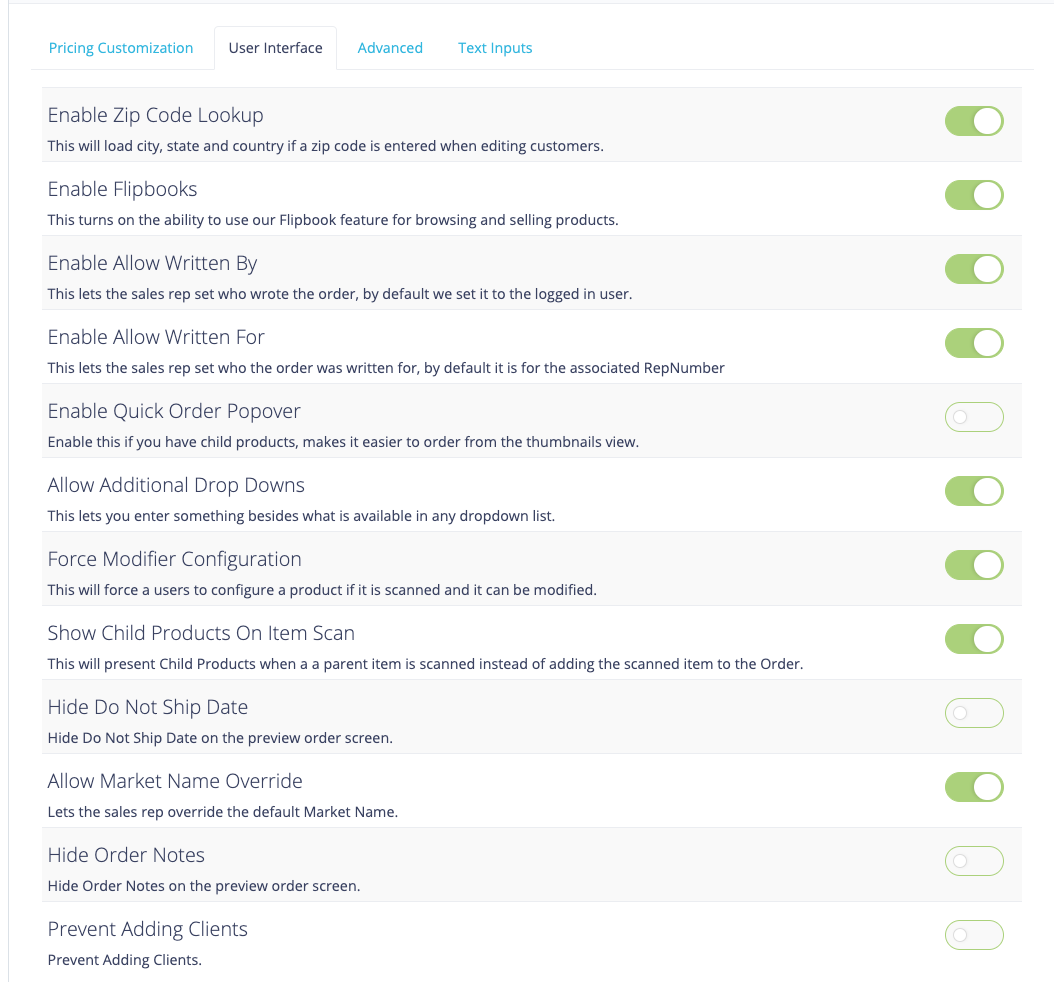
Task: Switch off Enable Allow Written For
Action: pos(974,343)
